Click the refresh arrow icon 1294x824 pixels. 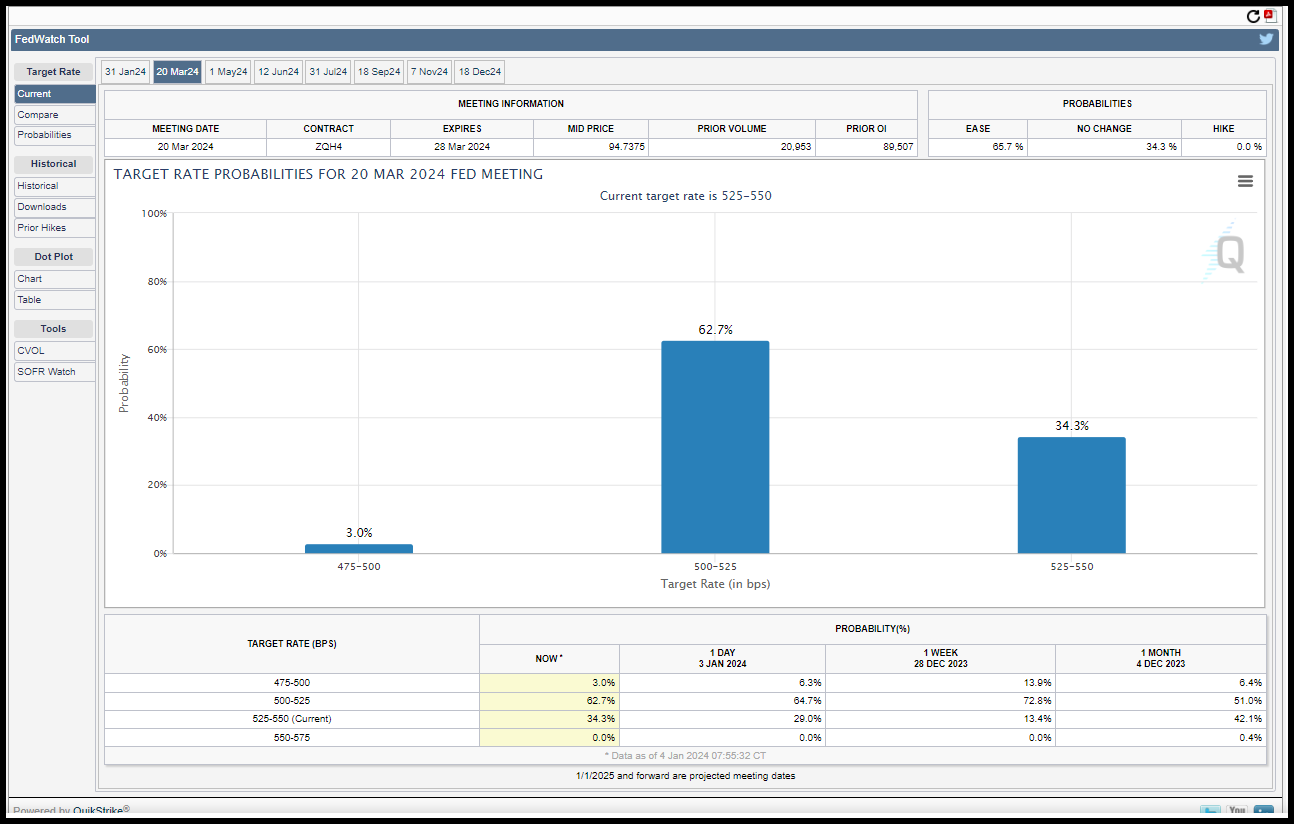click(x=1253, y=16)
